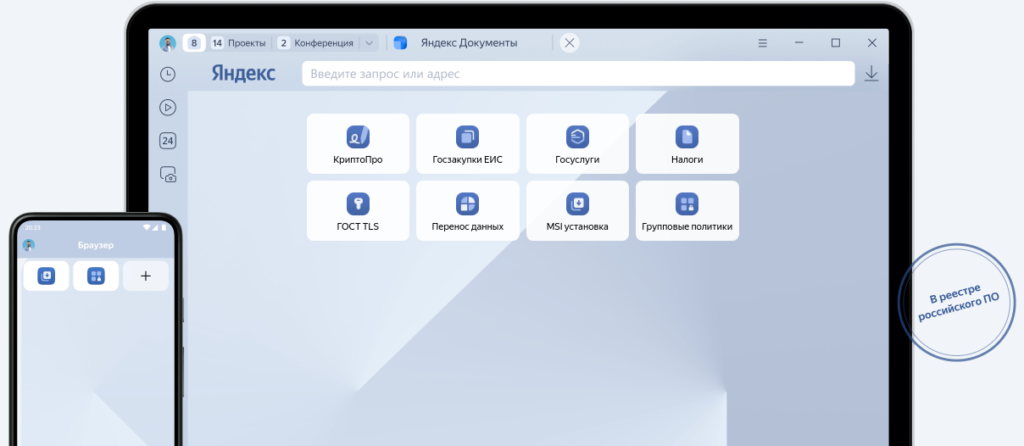Viewport: 1024px width, 446px height.
Task: Switch to the Конференция tab group
Action: click(316, 43)
